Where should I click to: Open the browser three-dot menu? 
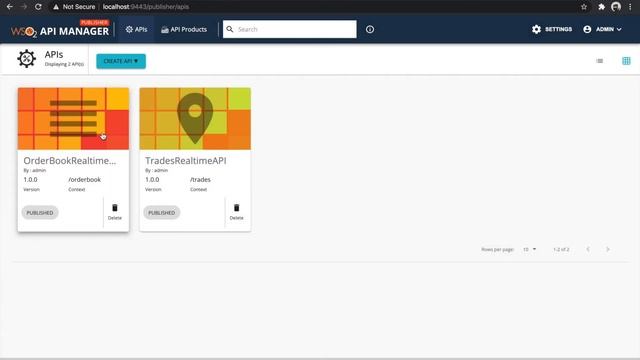tap(631, 7)
